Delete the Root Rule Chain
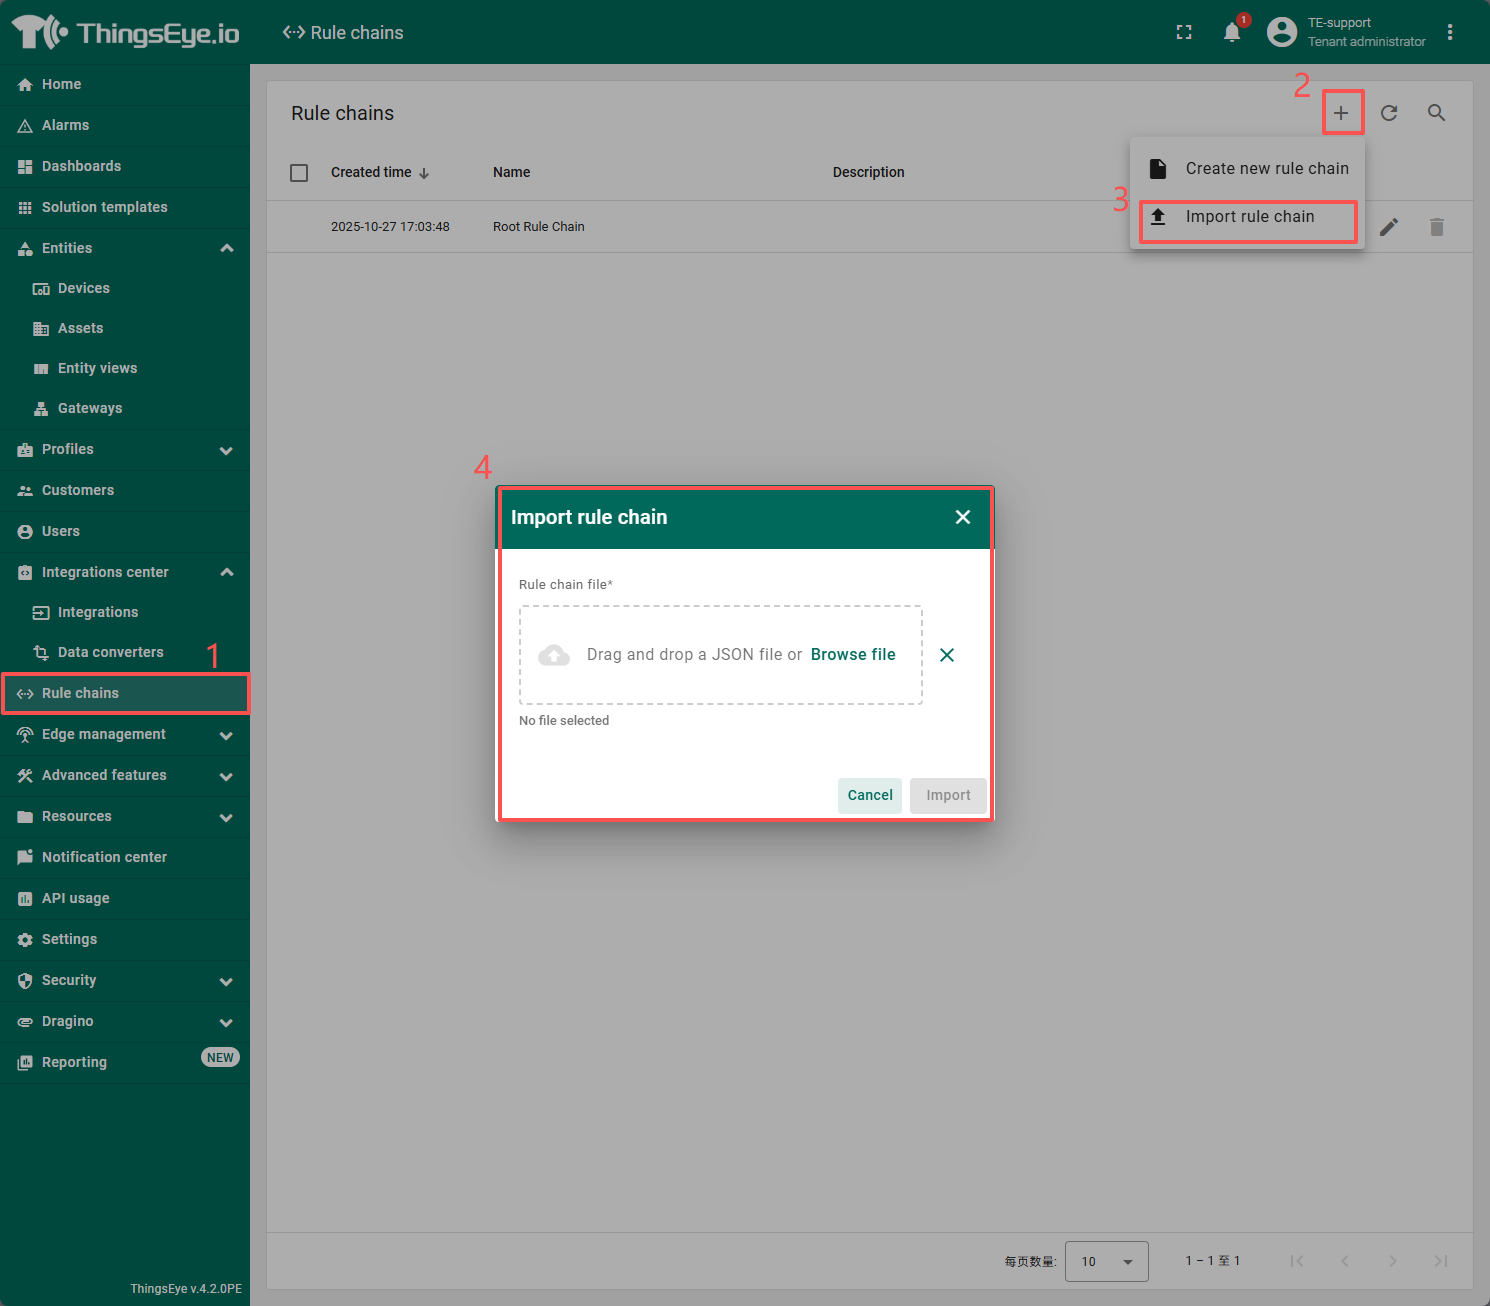Screen dimensions: 1490x1306 (x=1437, y=227)
